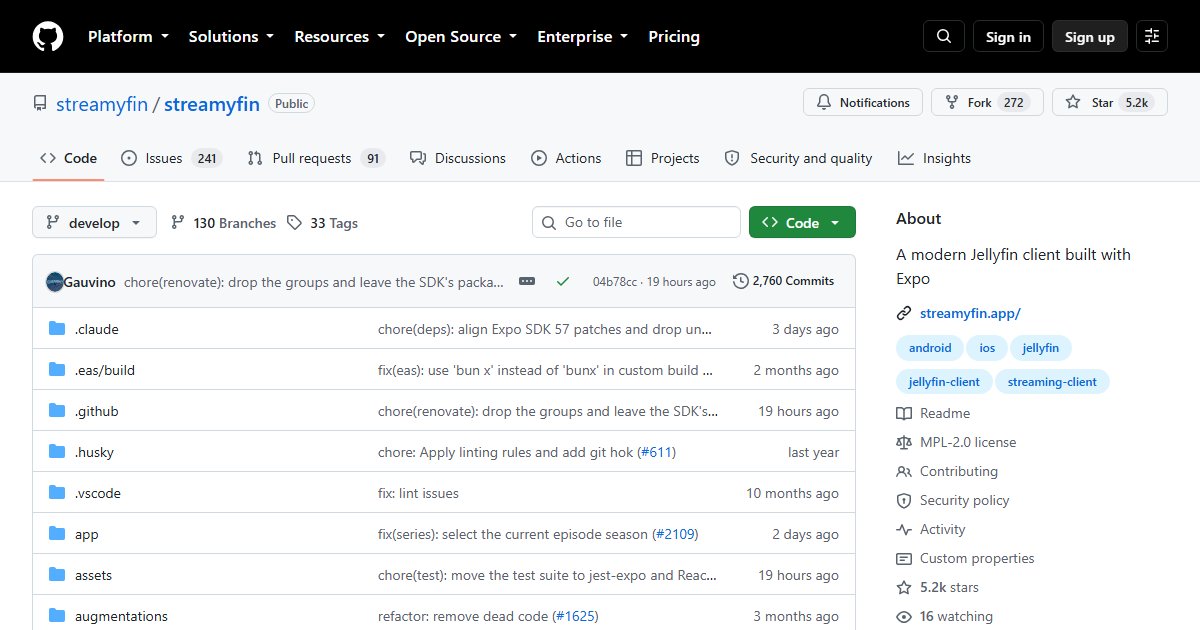Expand the Open Source menu
1200x630 pixels.
coord(461,37)
